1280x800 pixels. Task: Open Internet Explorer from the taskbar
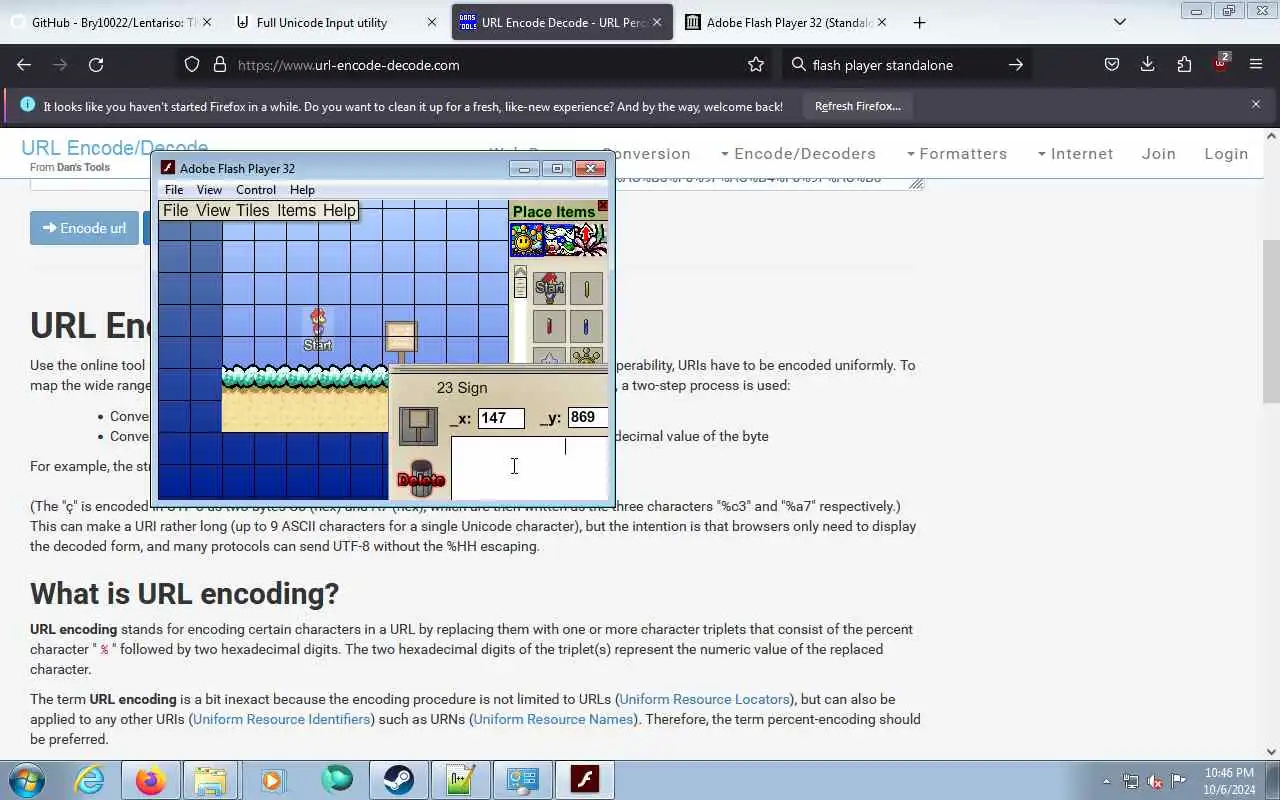tap(89, 780)
